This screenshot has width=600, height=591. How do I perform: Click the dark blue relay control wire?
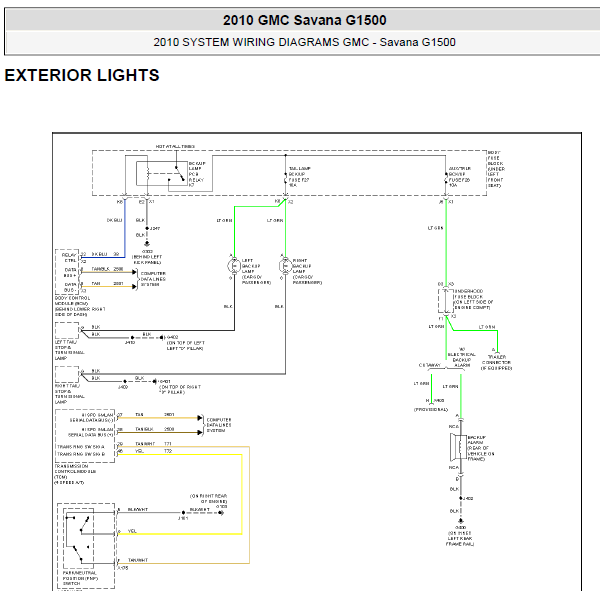tap(125, 228)
